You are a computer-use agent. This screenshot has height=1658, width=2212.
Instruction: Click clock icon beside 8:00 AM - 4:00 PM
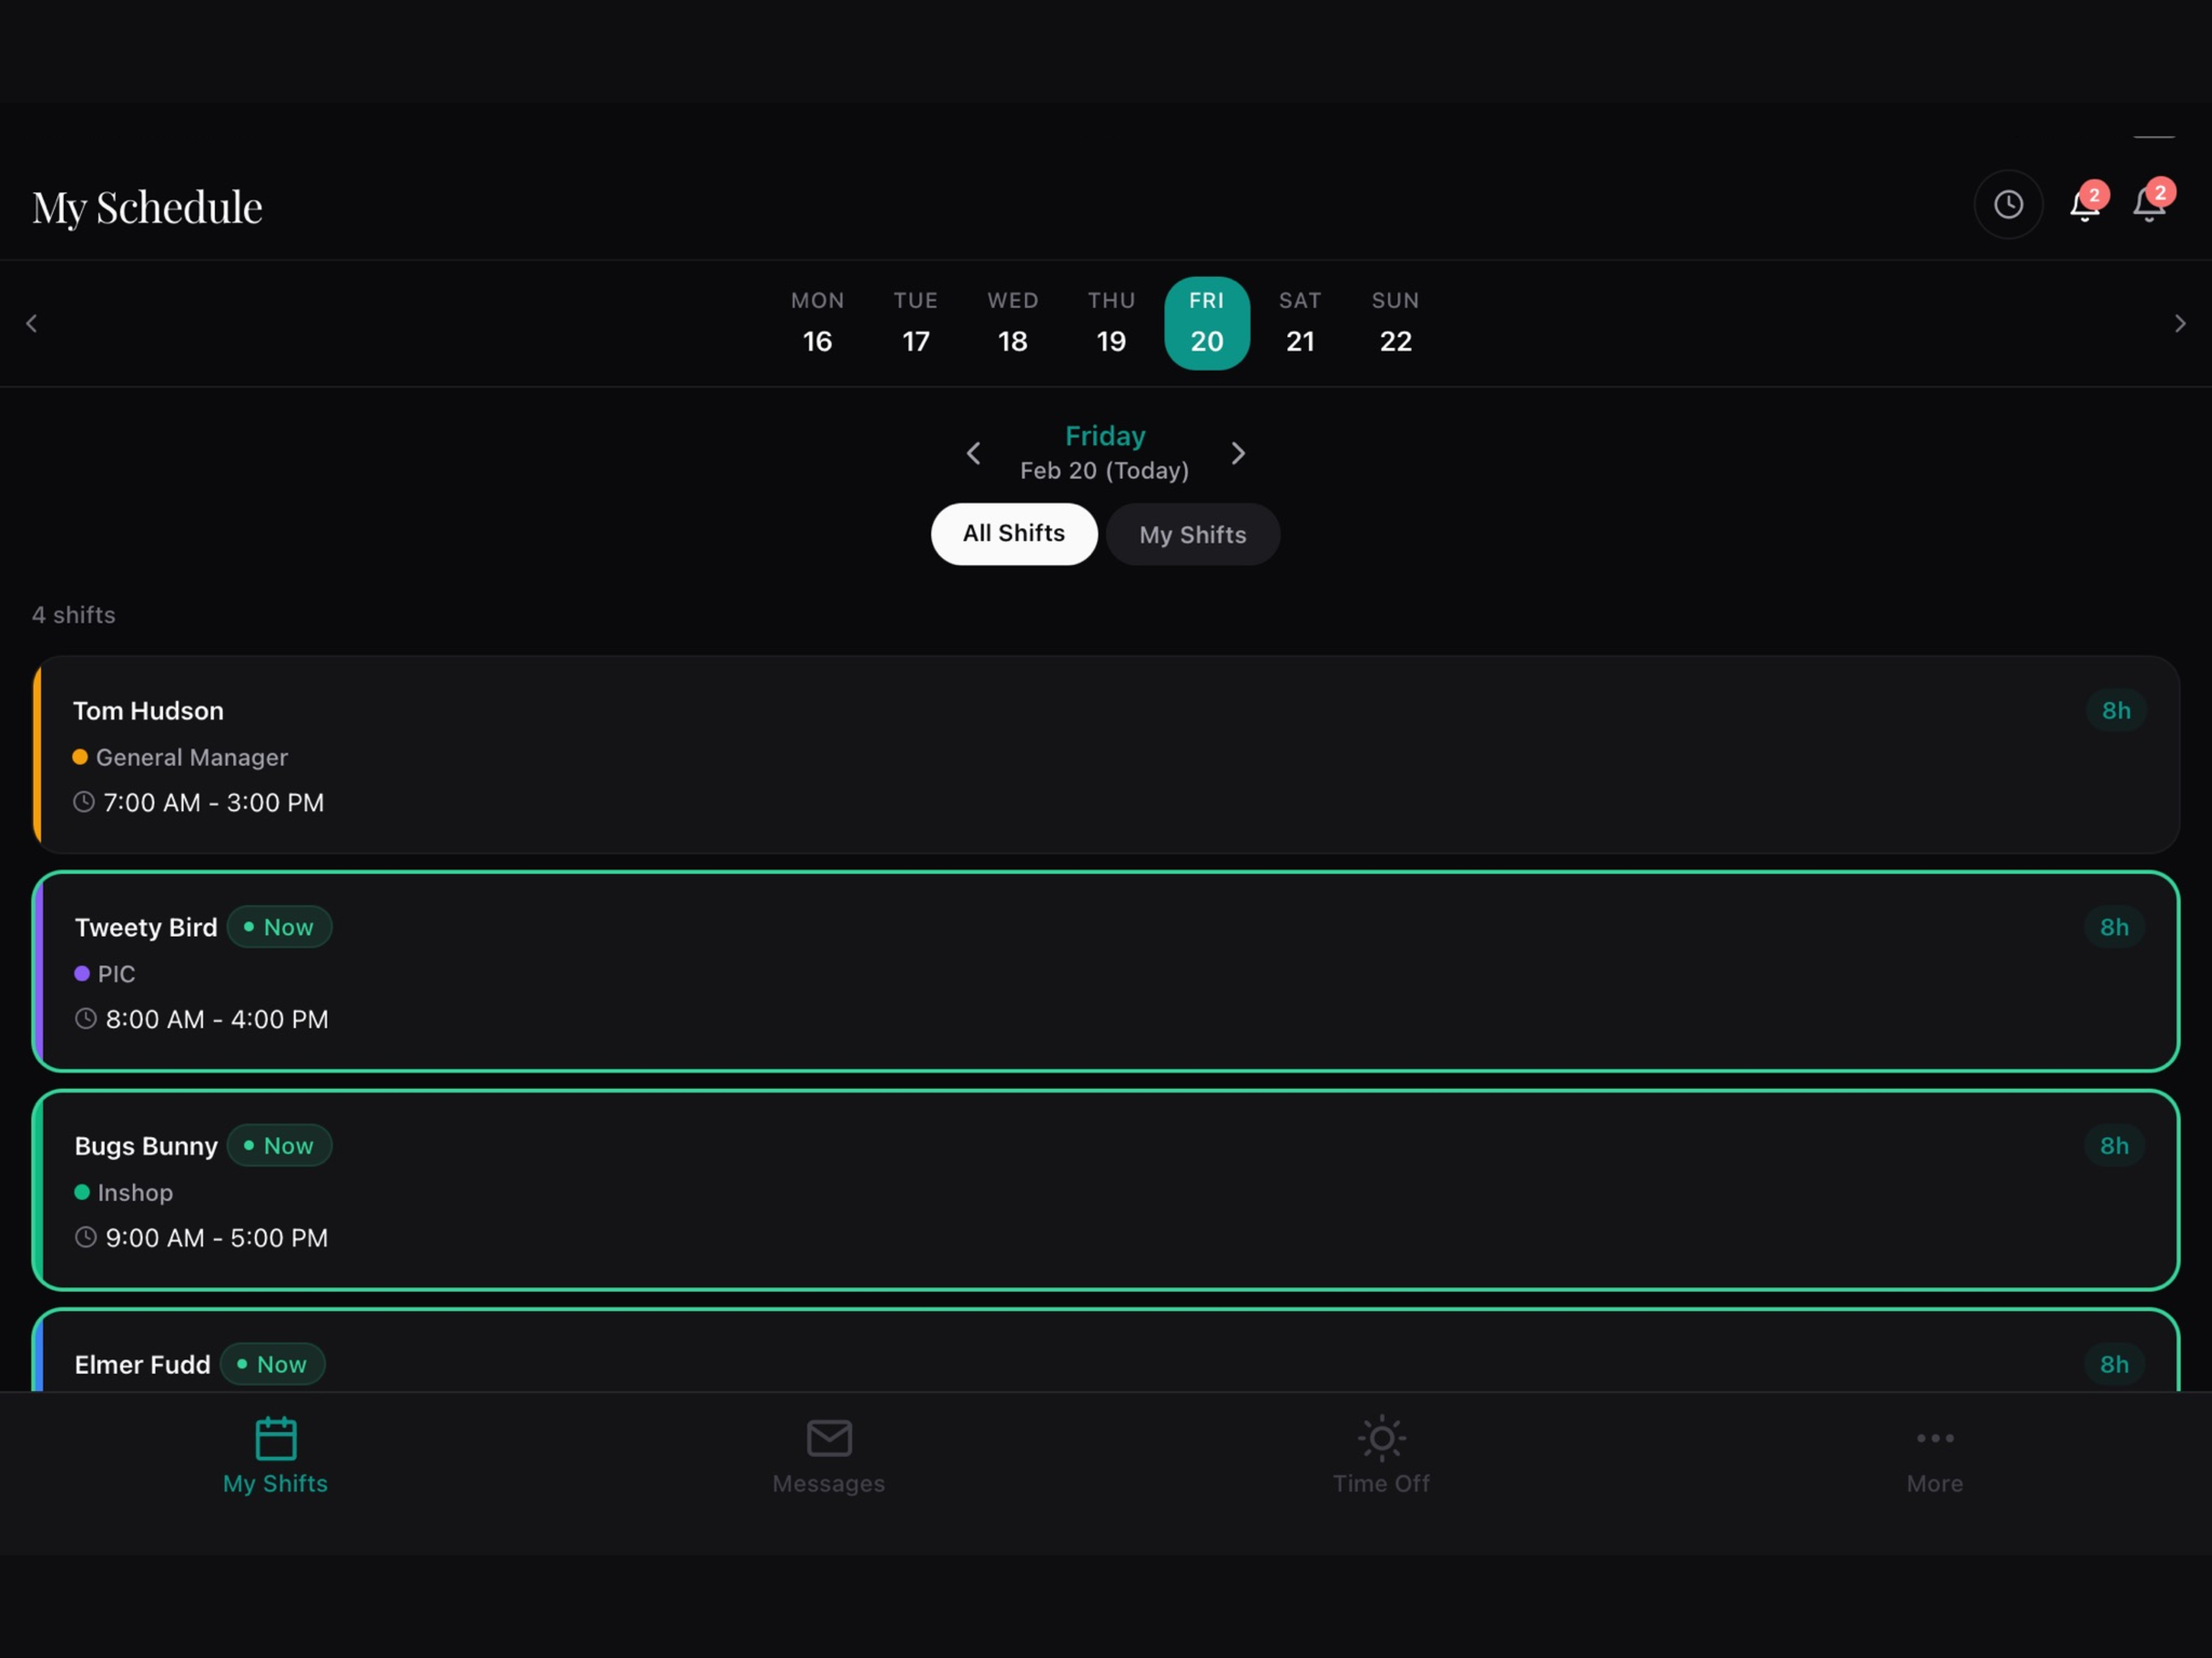(86, 1019)
